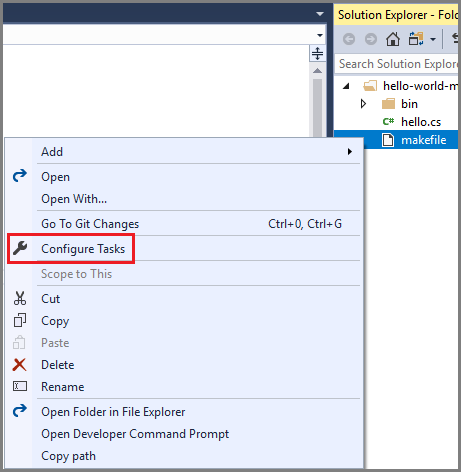Image resolution: width=461 pixels, height=472 pixels.
Task: Open the navigation bar dropdown arrow
Action: tap(320, 35)
